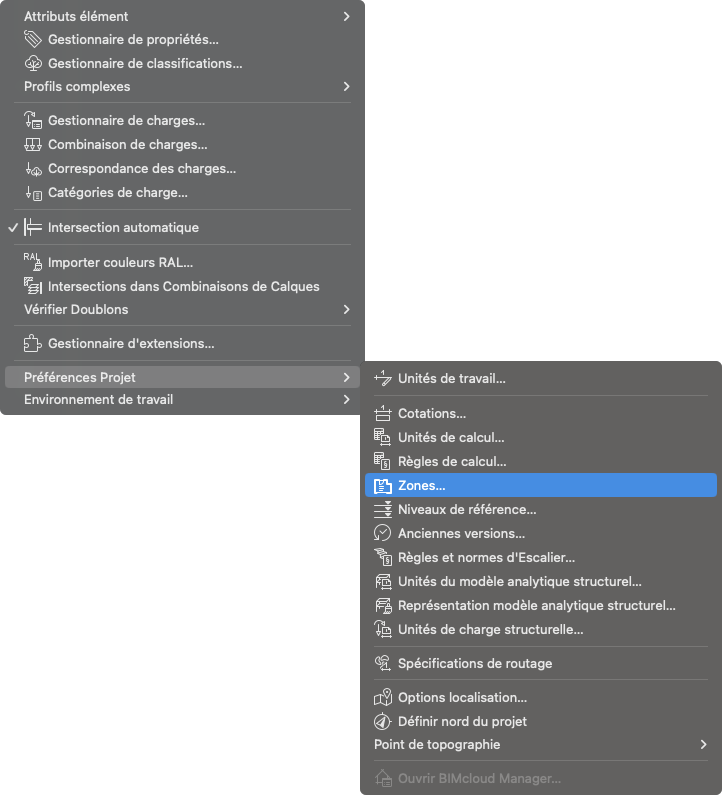This screenshot has width=722, height=795.
Task: Click the Importer couleurs RAL icon
Action: coord(33,262)
